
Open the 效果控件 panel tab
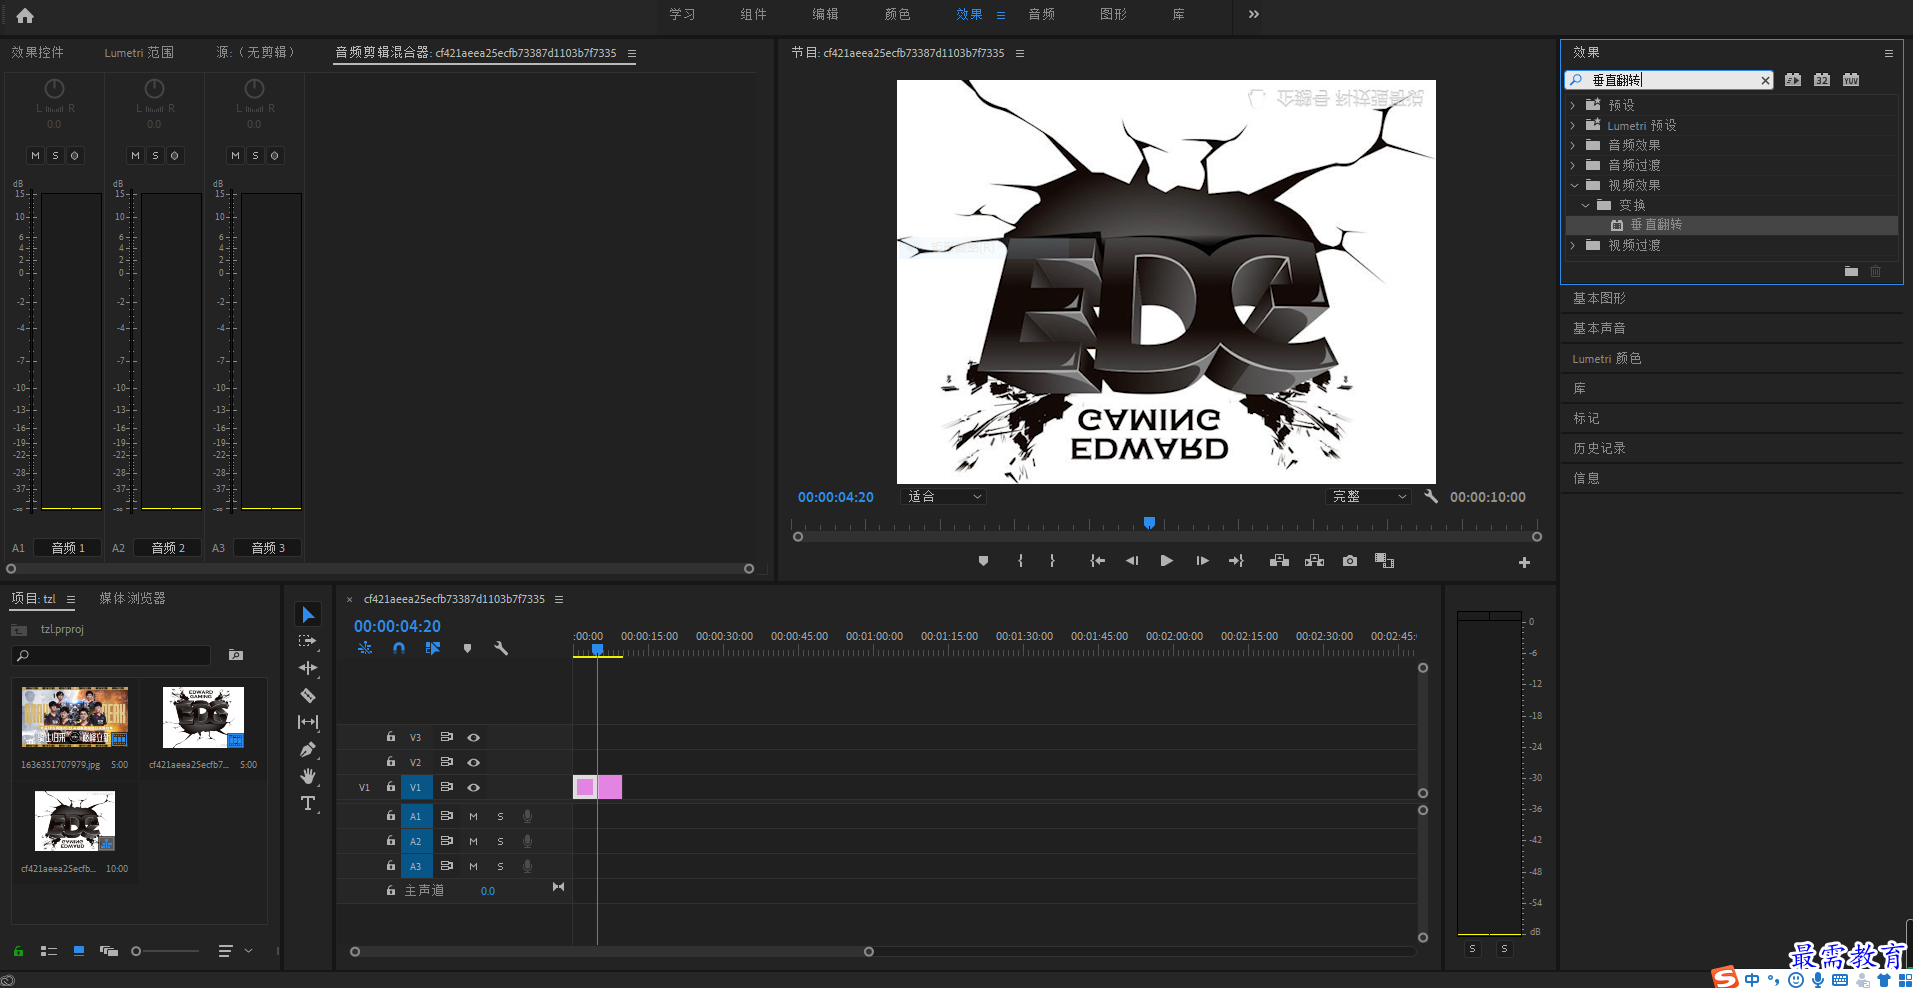[x=37, y=52]
